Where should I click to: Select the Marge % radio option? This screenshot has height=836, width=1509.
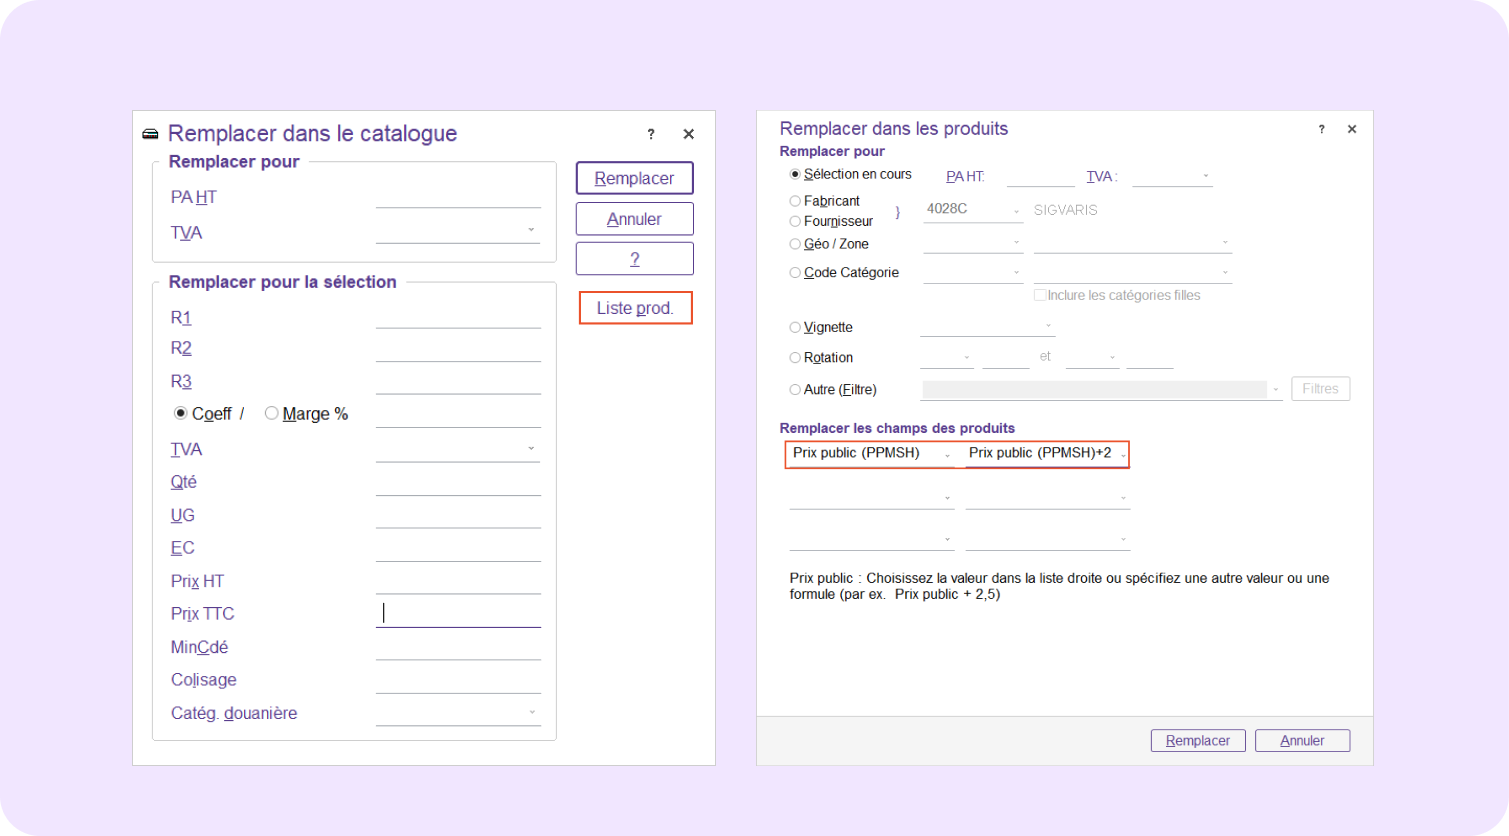pos(272,413)
